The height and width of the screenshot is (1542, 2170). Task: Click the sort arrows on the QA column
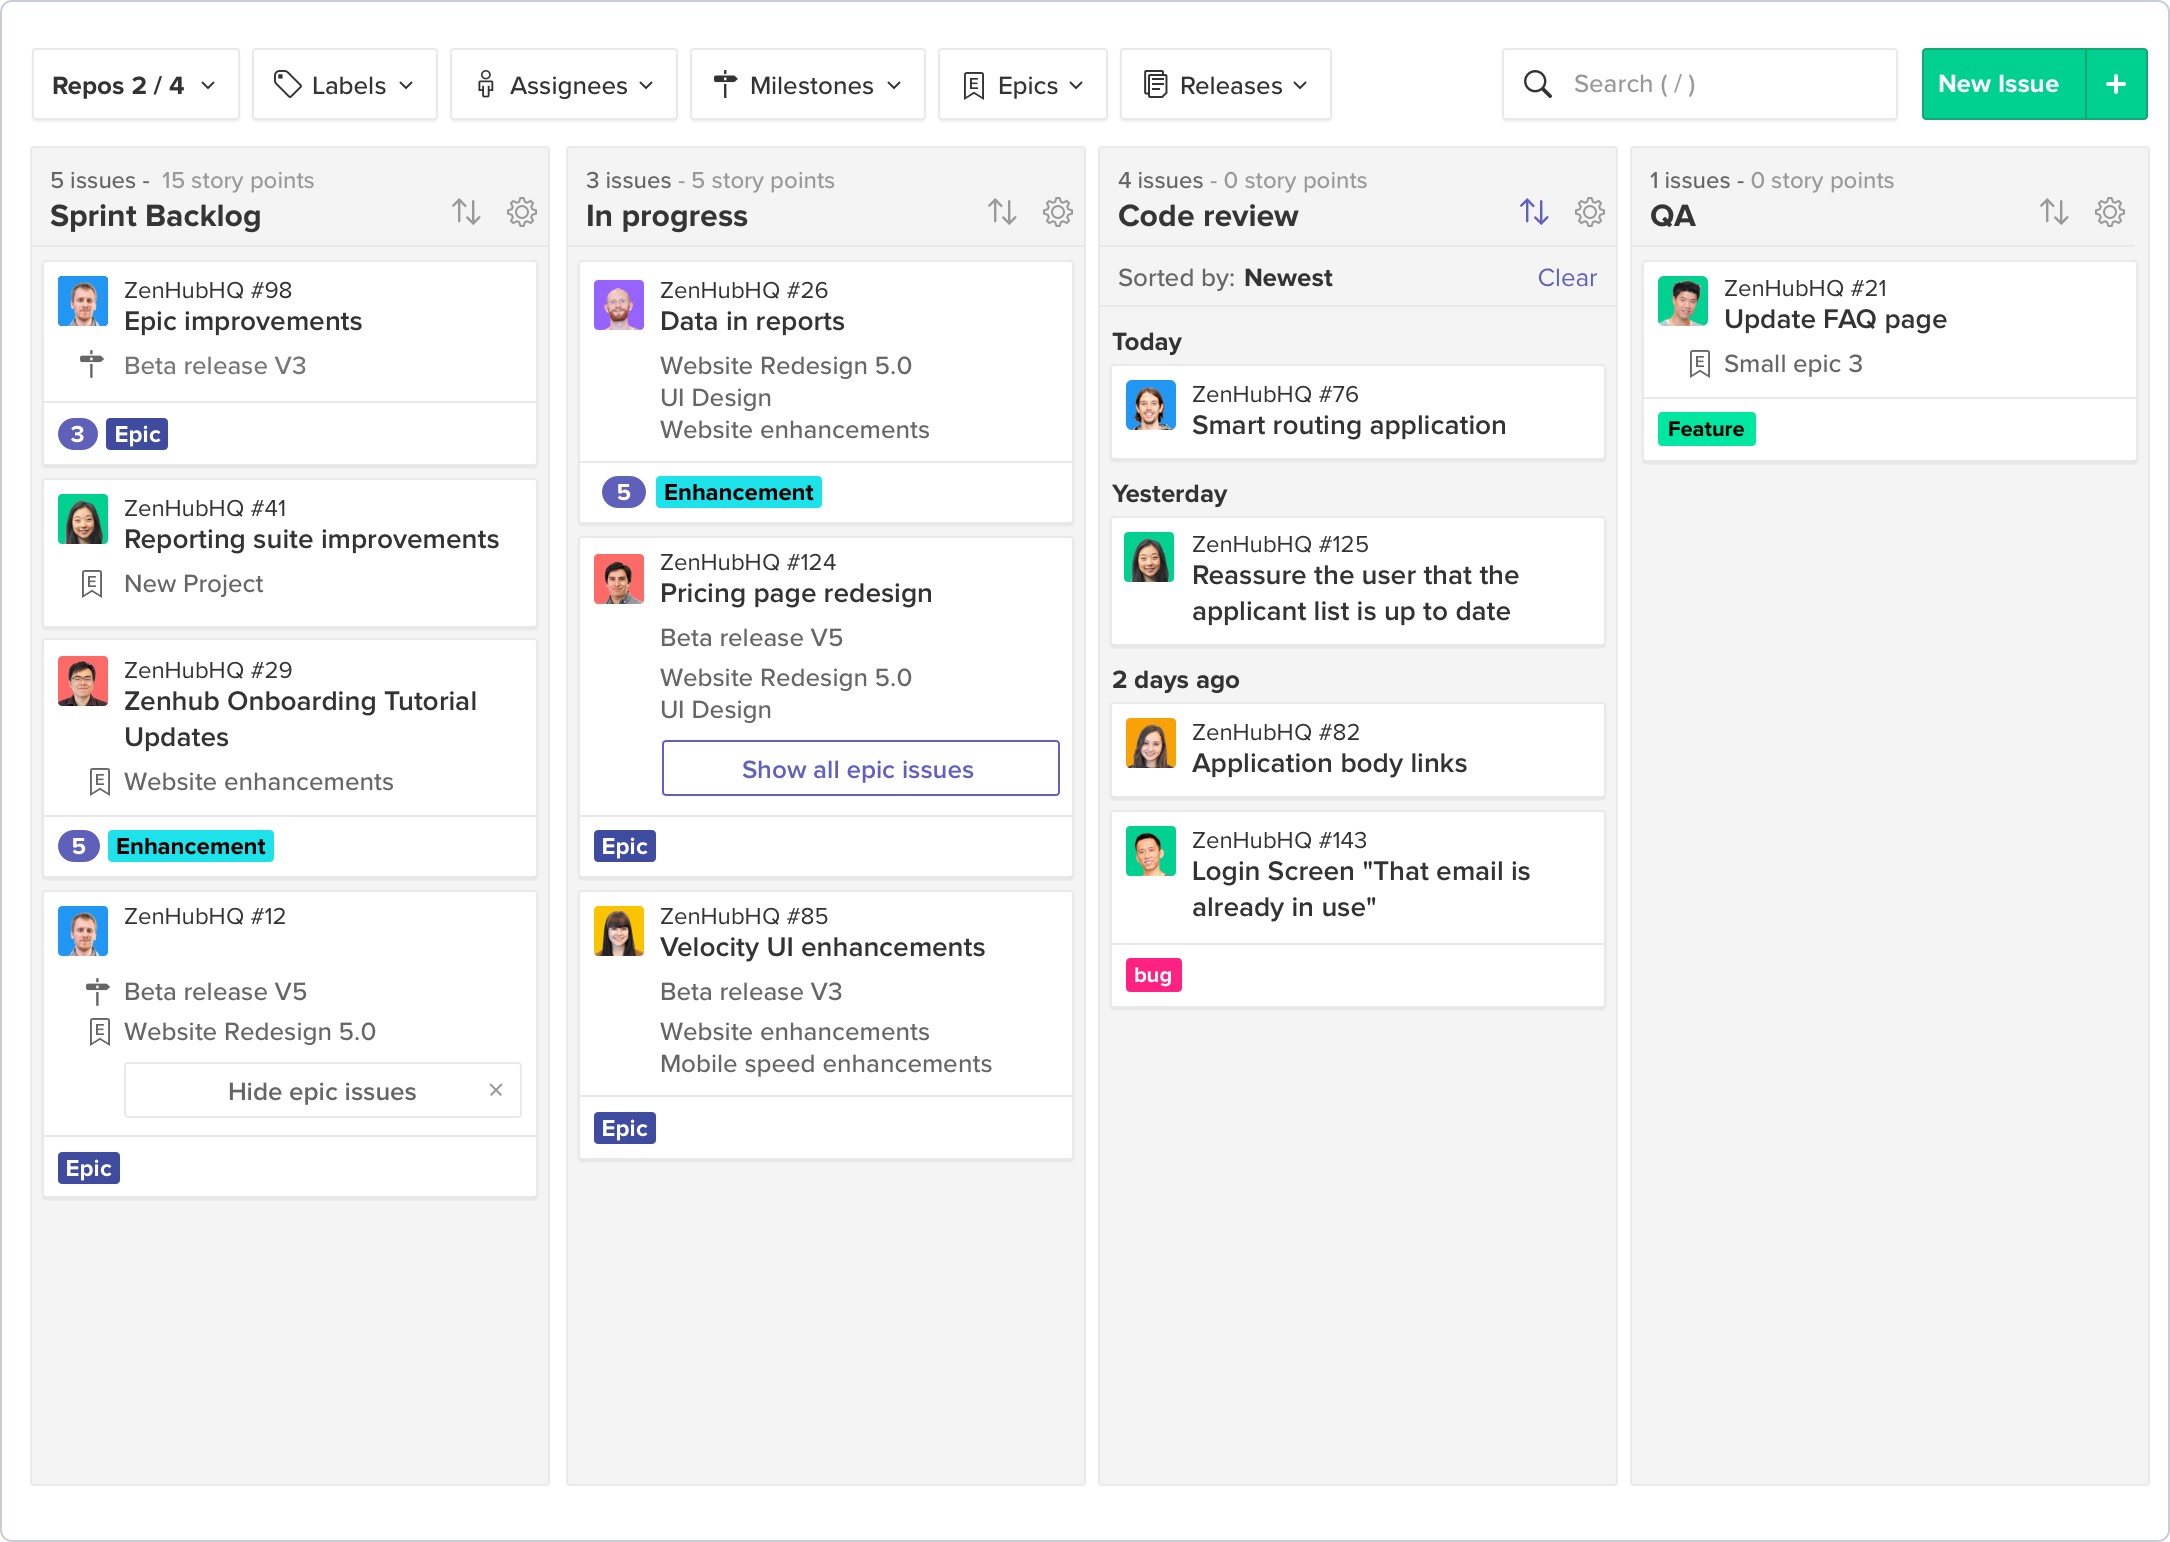point(2053,211)
